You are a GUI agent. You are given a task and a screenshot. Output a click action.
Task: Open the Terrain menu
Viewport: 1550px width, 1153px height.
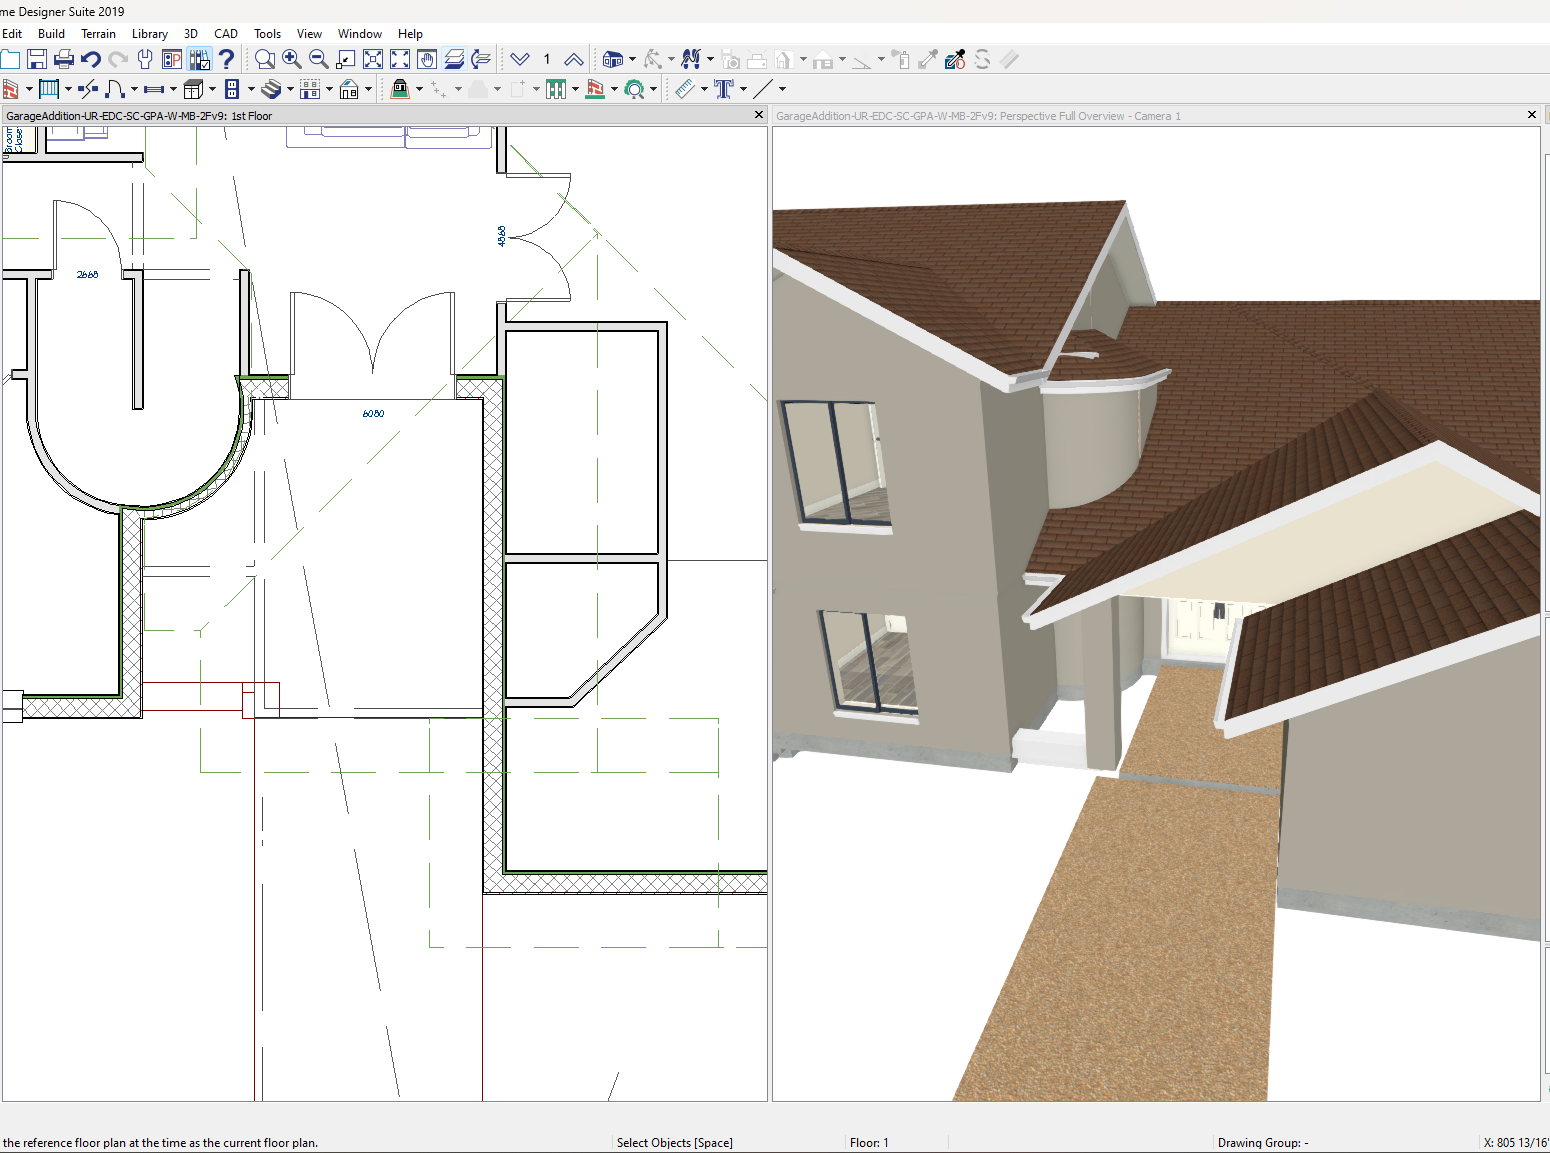coord(98,34)
